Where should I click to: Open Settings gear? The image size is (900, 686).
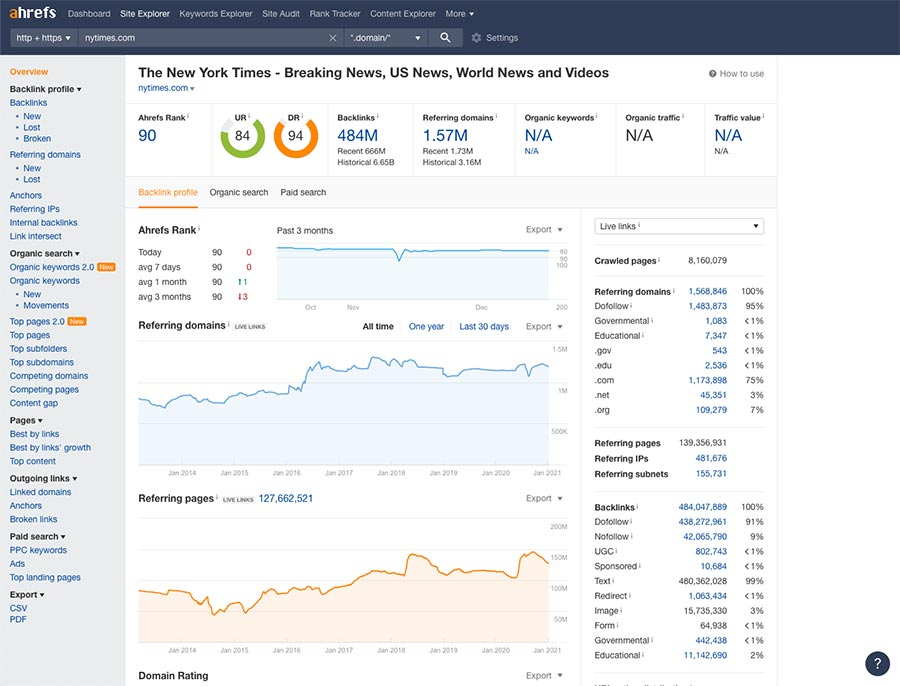[x=495, y=38]
